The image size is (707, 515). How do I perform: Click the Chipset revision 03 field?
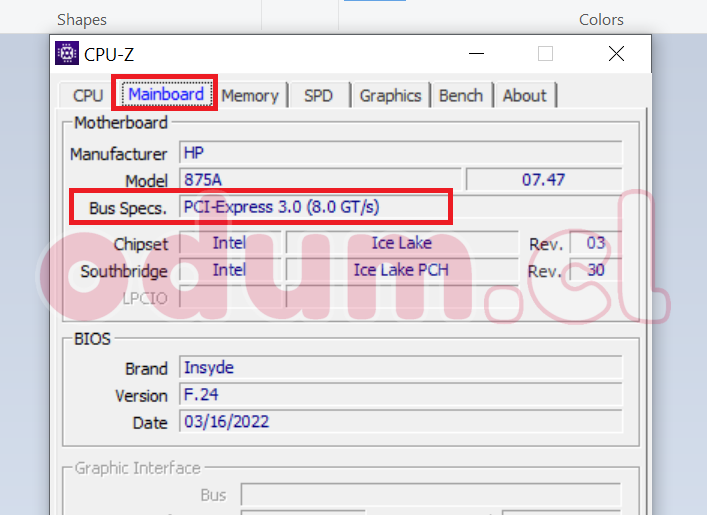tap(596, 243)
